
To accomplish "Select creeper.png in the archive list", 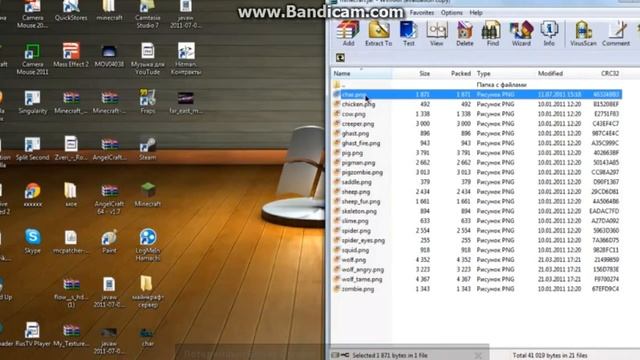I will point(477,124).
